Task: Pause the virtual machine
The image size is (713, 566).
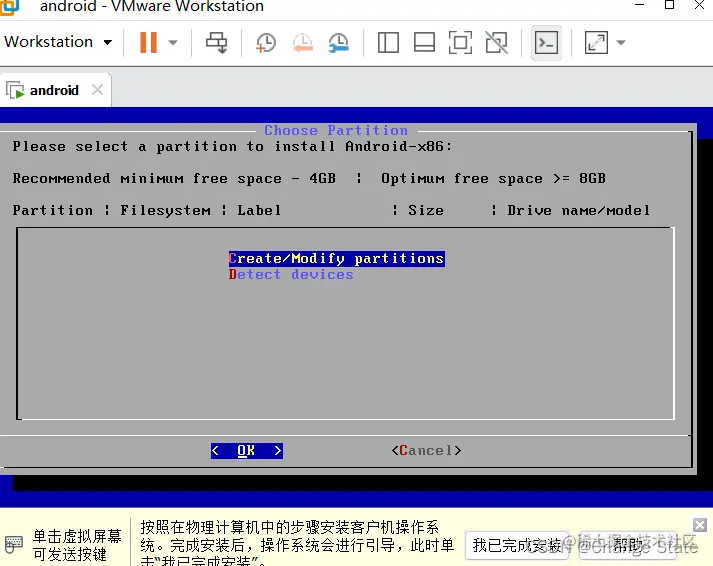Action: click(x=148, y=42)
